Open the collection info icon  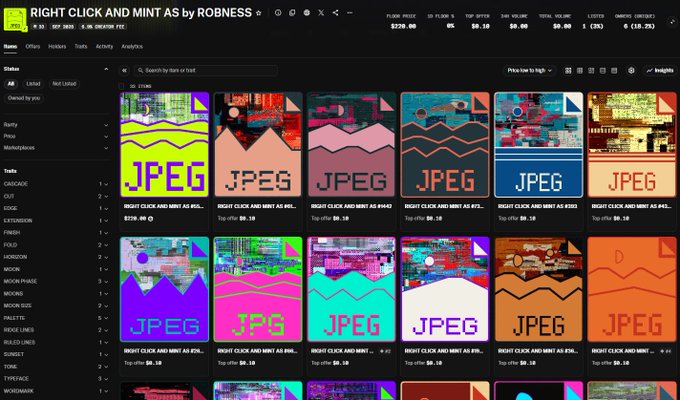coord(278,13)
